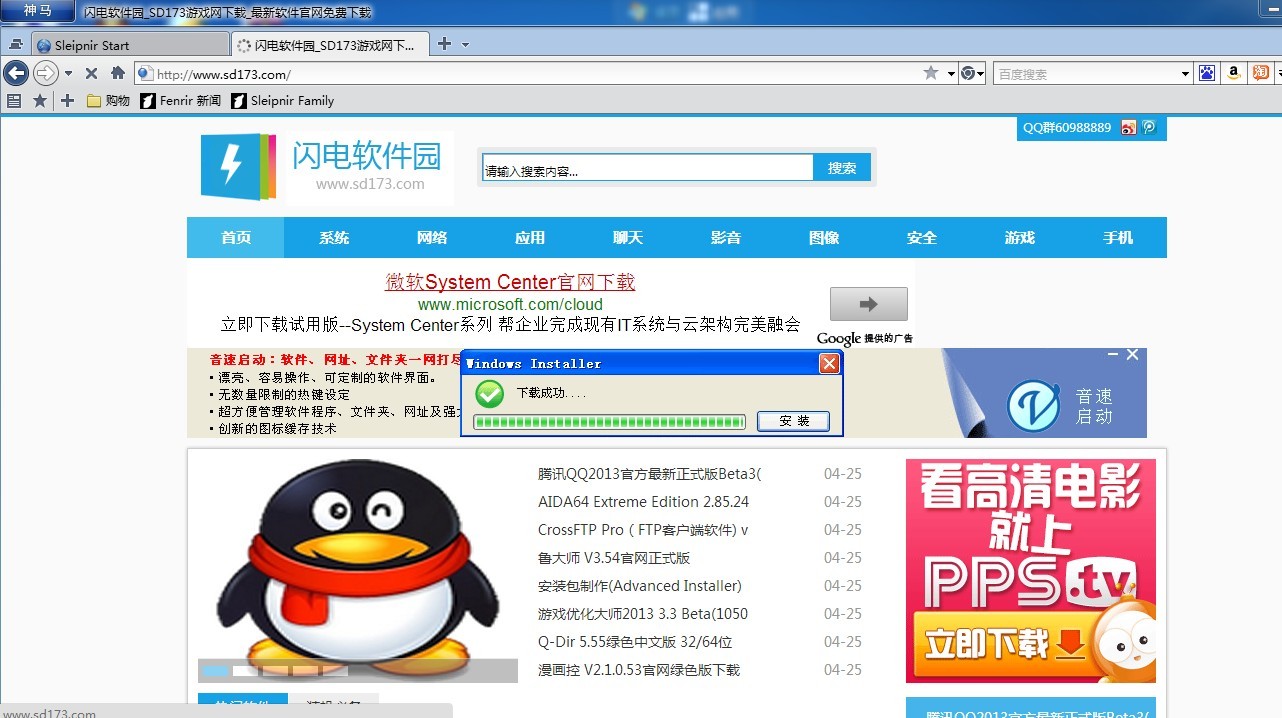Select 游戏 in navigation bar
This screenshot has width=1282, height=718.
pos(1020,238)
